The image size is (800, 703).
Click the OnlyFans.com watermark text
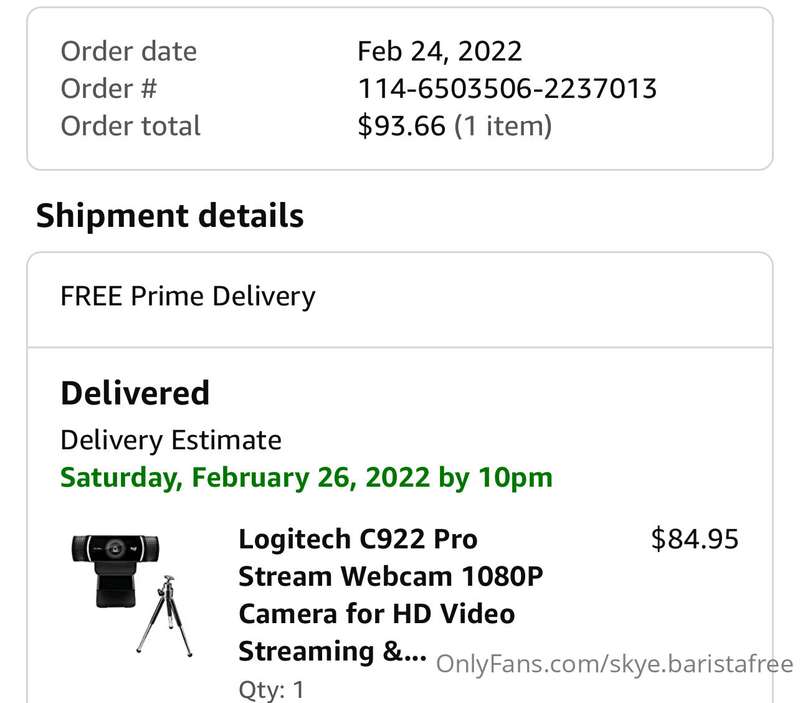point(614,665)
